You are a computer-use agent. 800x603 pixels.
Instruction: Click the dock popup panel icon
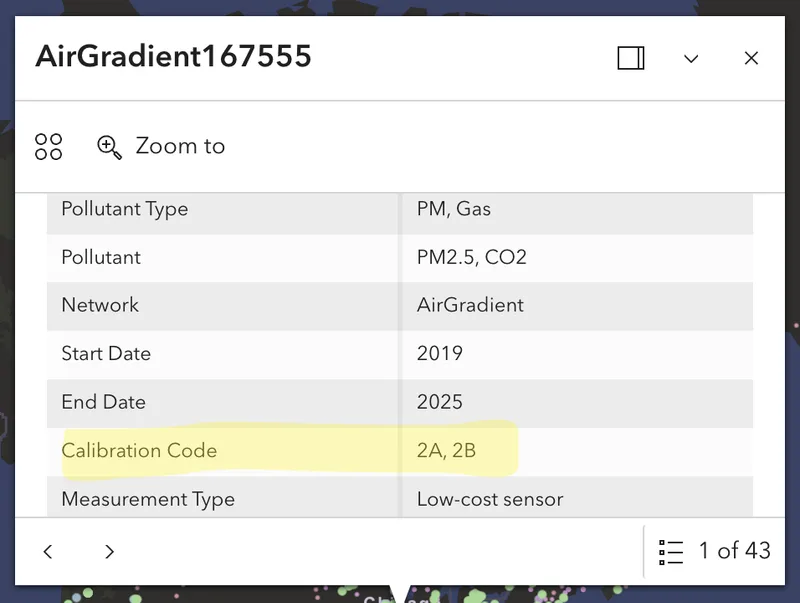click(631, 58)
